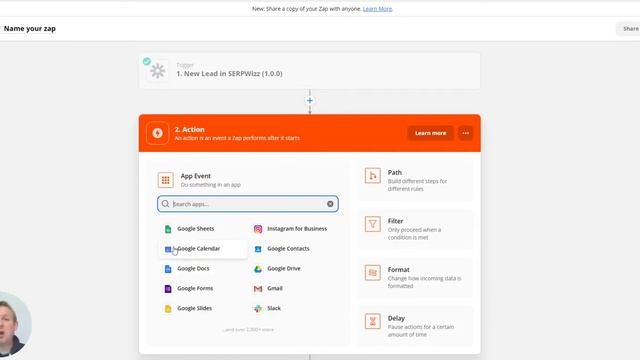Click the Share button
This screenshot has height=360, width=640.
click(x=629, y=29)
